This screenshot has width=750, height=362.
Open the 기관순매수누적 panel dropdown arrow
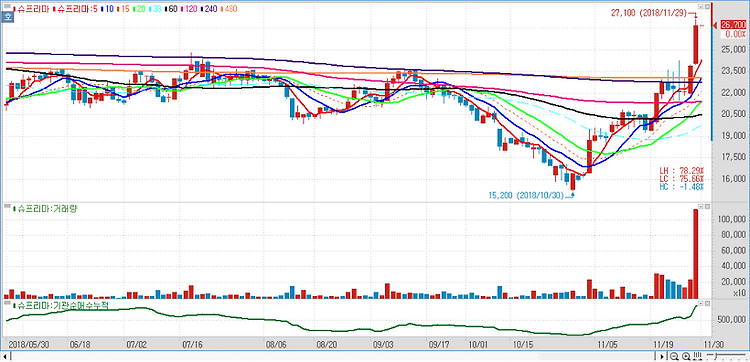(x=700, y=303)
